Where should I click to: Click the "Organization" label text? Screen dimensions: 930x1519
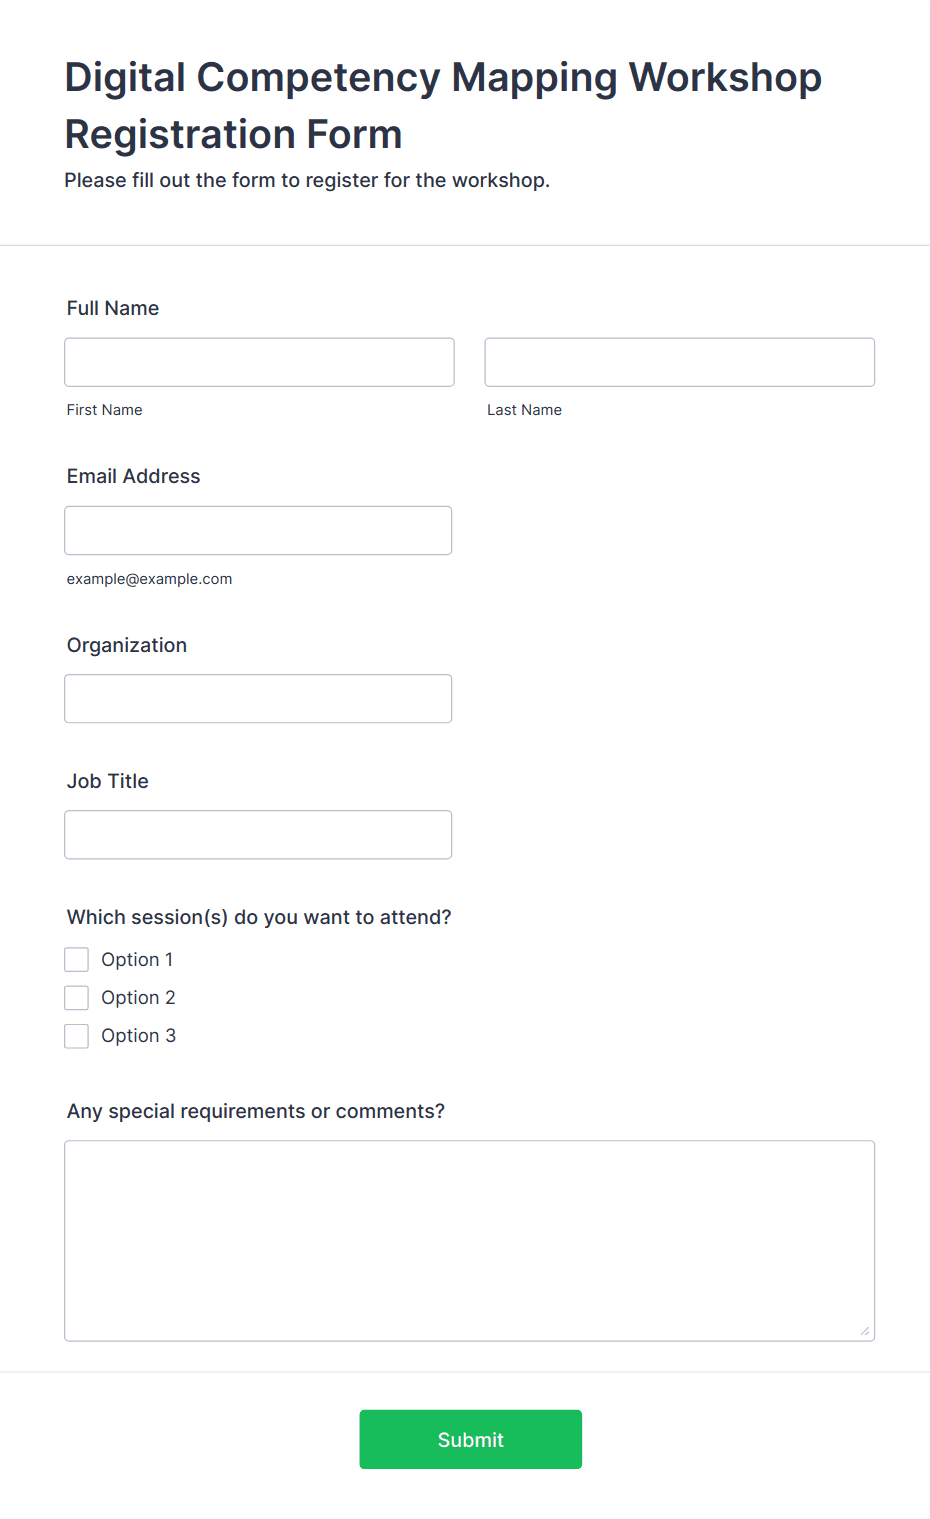[127, 645]
